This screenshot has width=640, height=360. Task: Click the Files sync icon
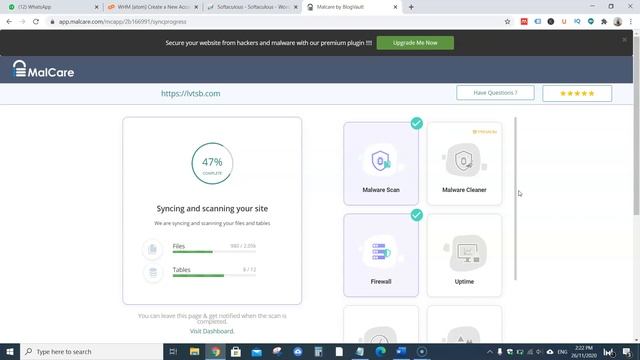[x=153, y=249]
